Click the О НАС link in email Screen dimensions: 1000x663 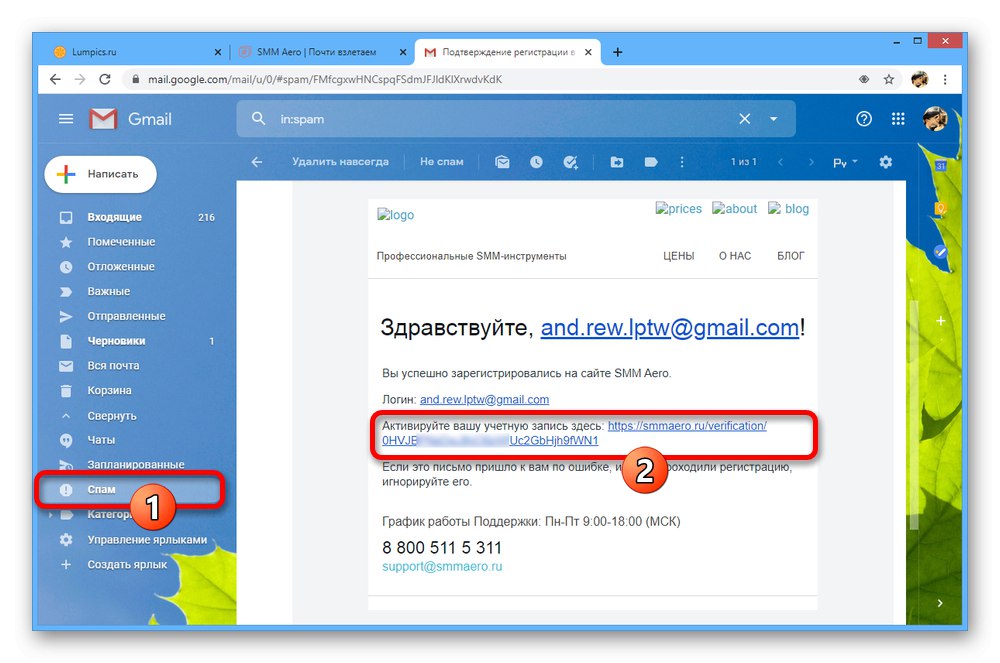point(735,256)
